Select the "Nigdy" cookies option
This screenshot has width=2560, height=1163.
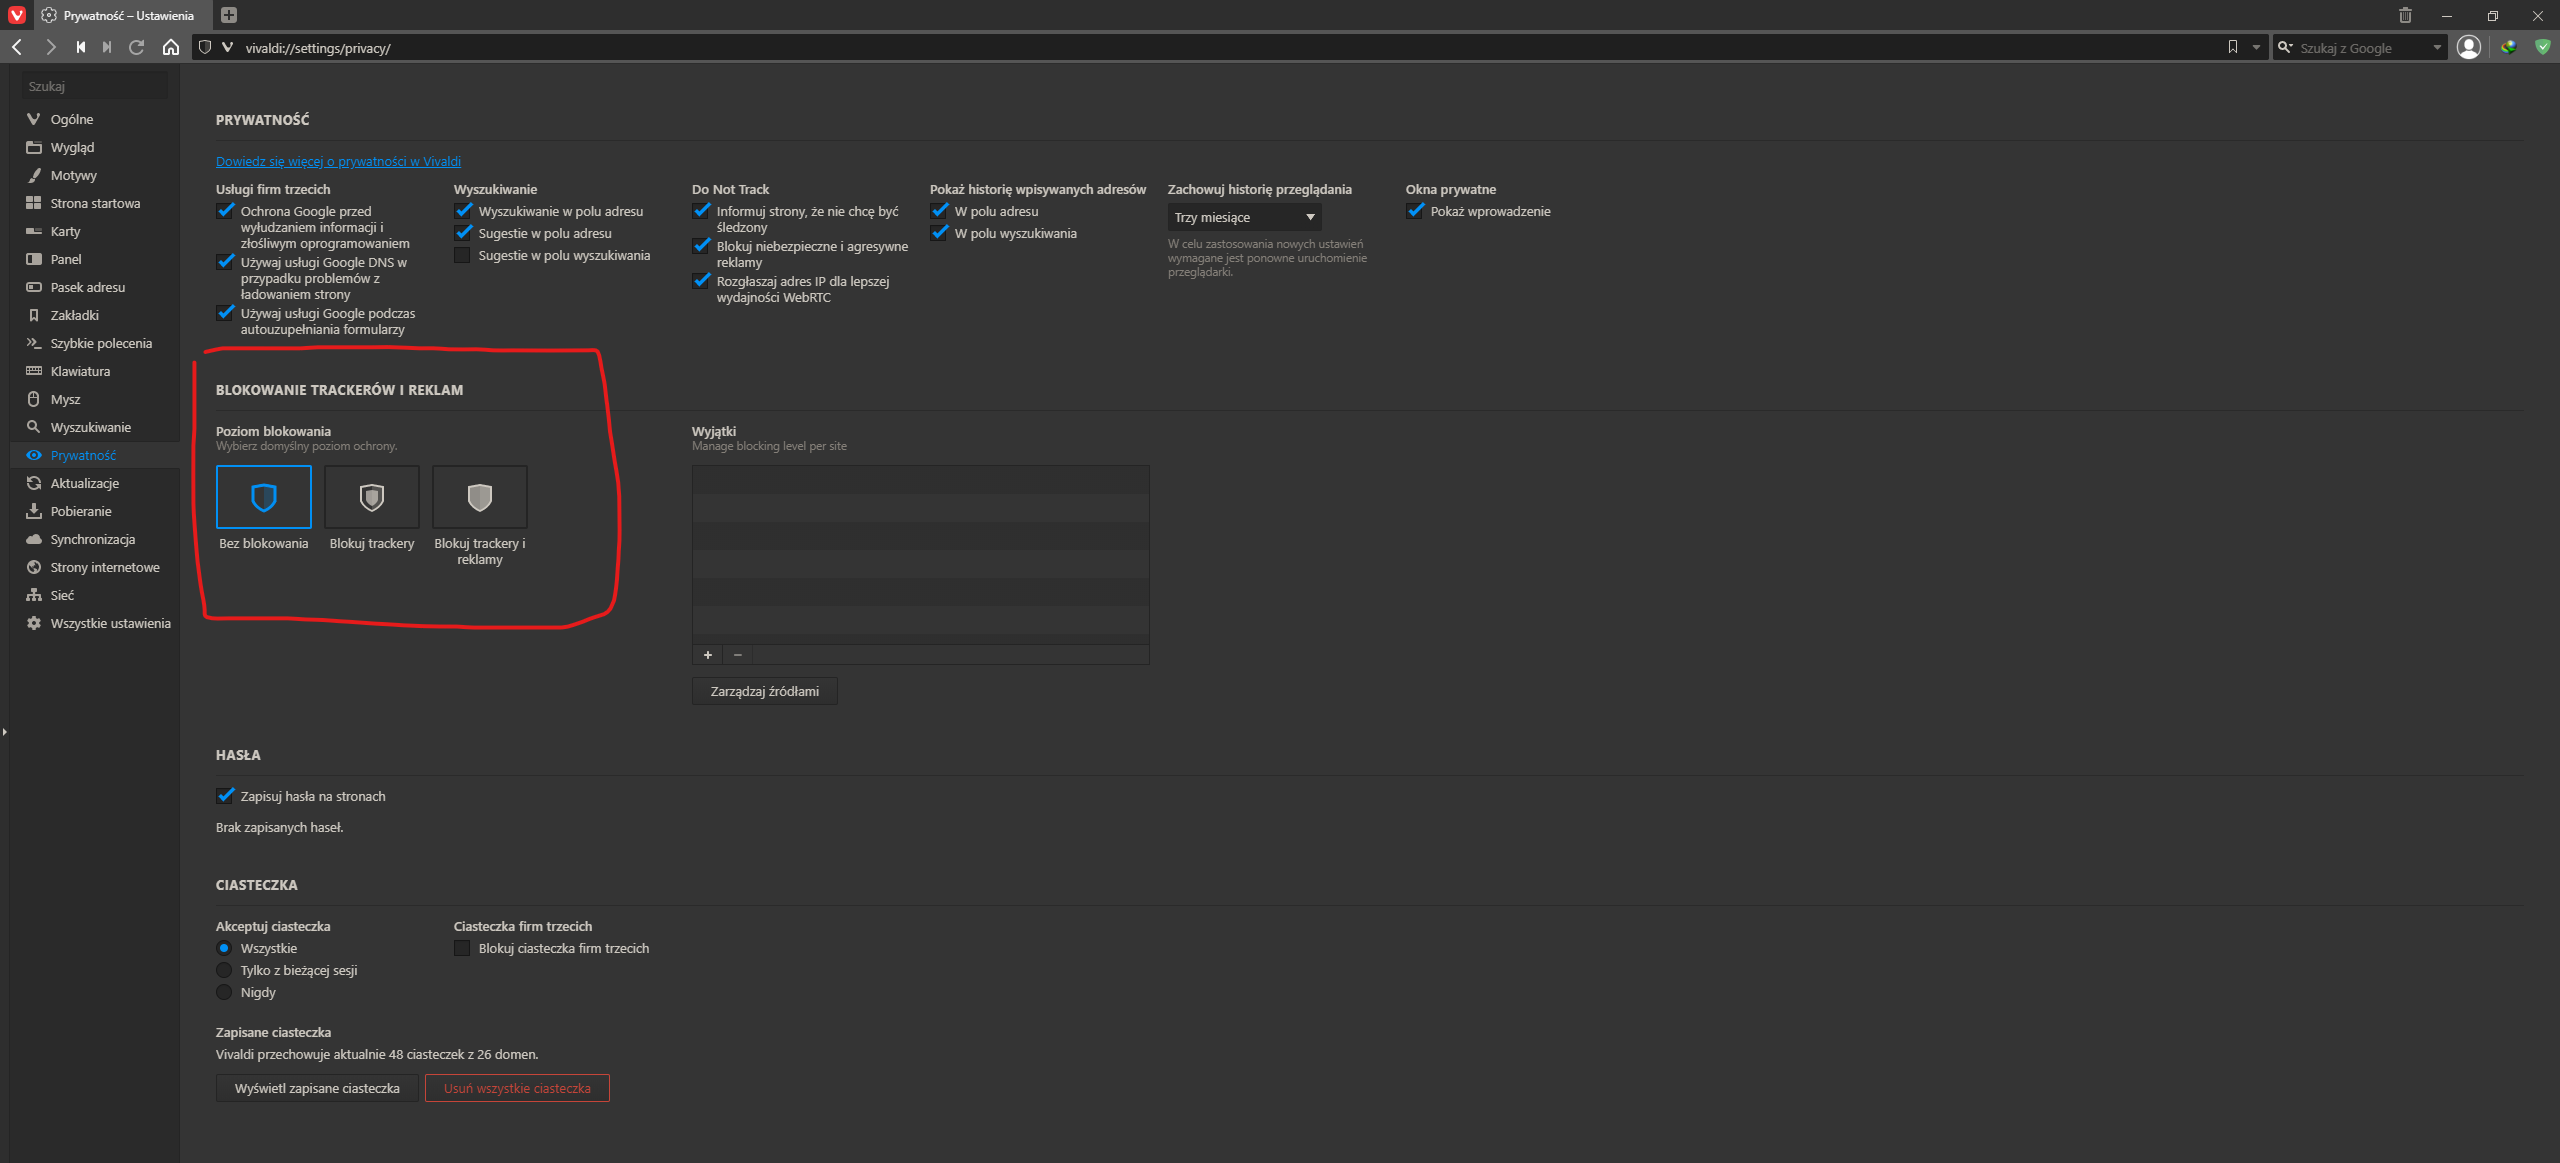[224, 992]
